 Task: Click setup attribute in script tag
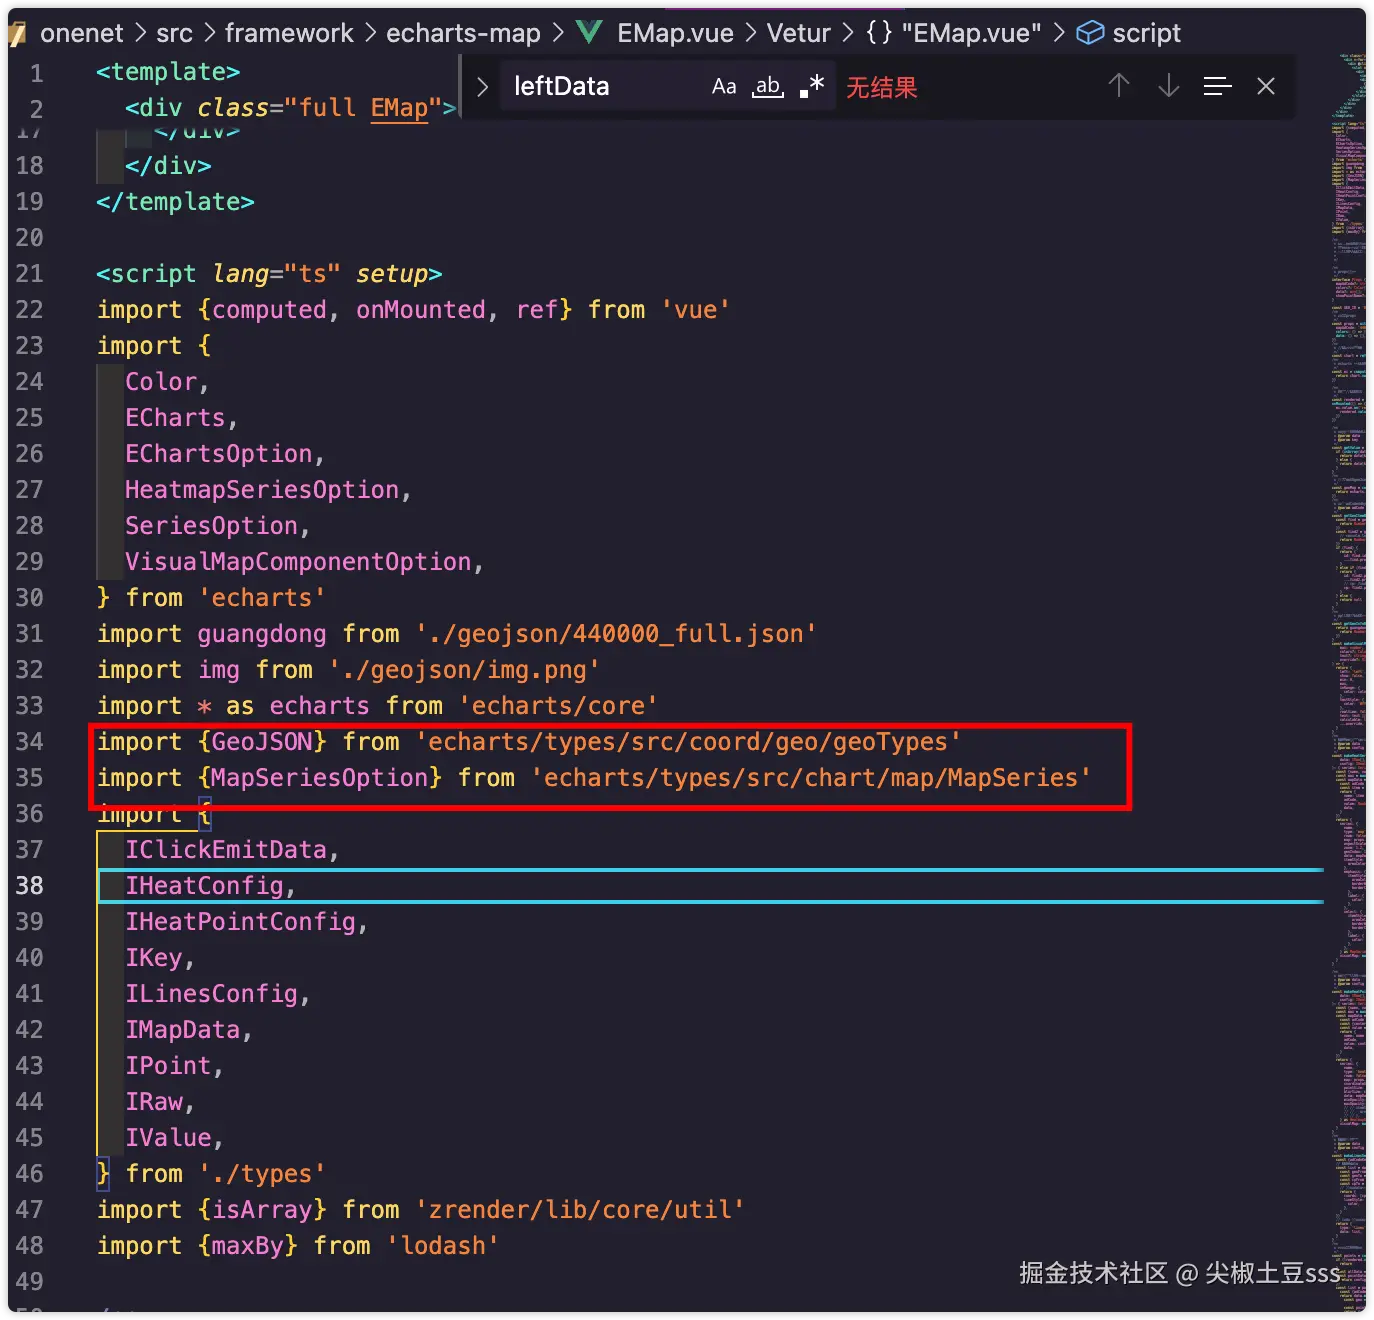pyautogui.click(x=392, y=273)
